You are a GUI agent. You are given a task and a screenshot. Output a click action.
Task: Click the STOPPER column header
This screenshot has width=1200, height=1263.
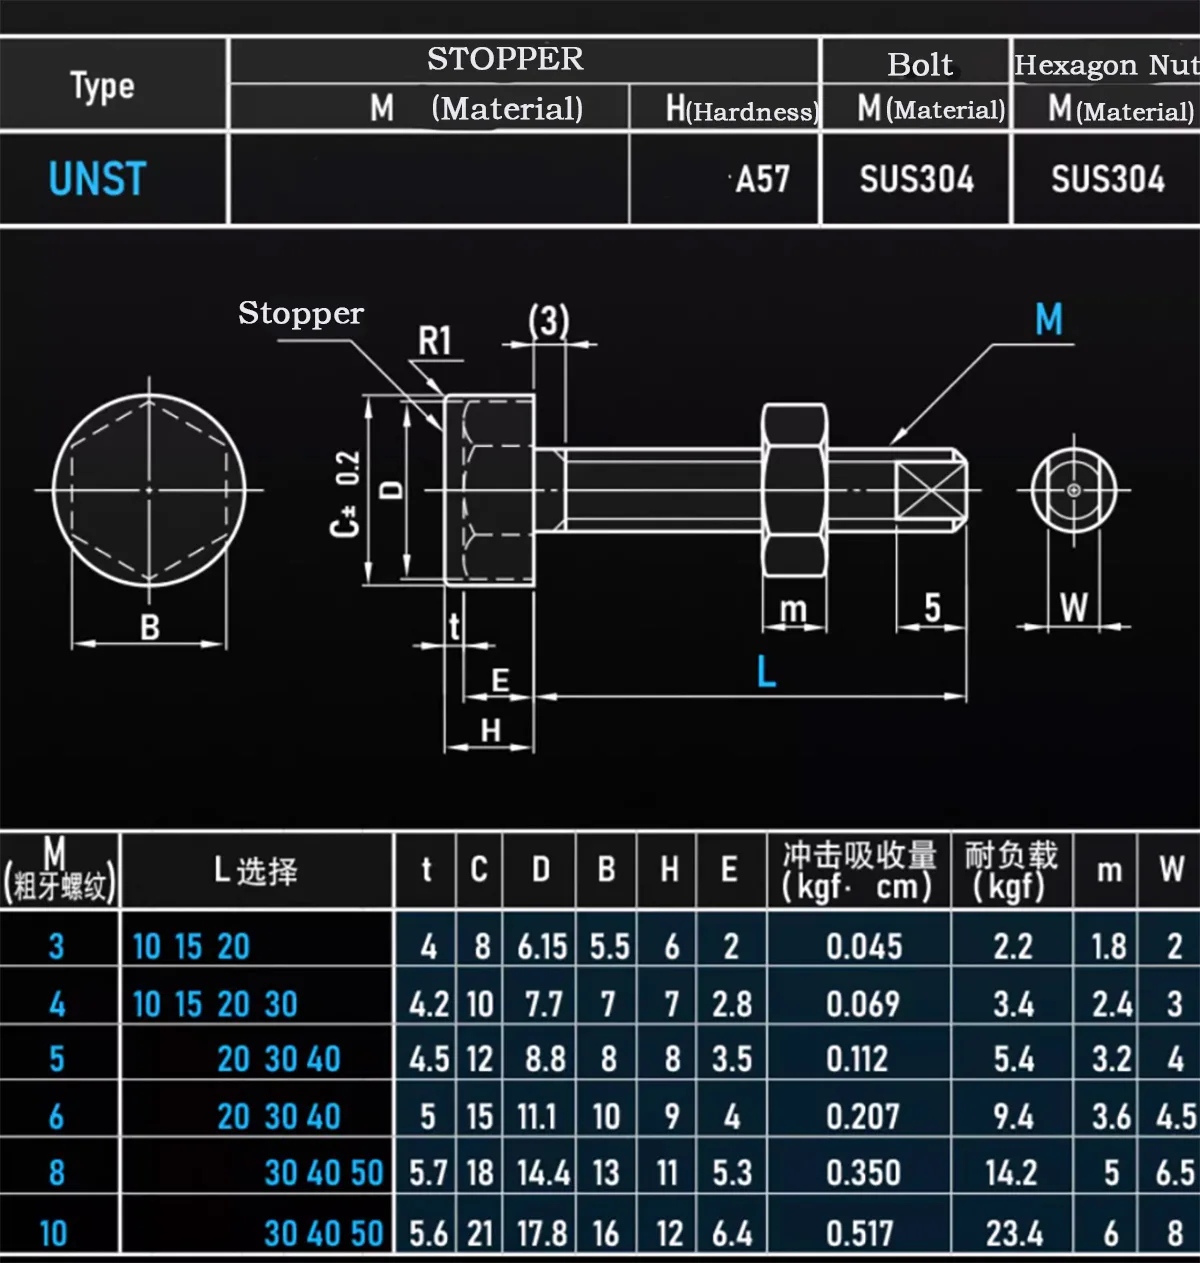pyautogui.click(x=505, y=59)
